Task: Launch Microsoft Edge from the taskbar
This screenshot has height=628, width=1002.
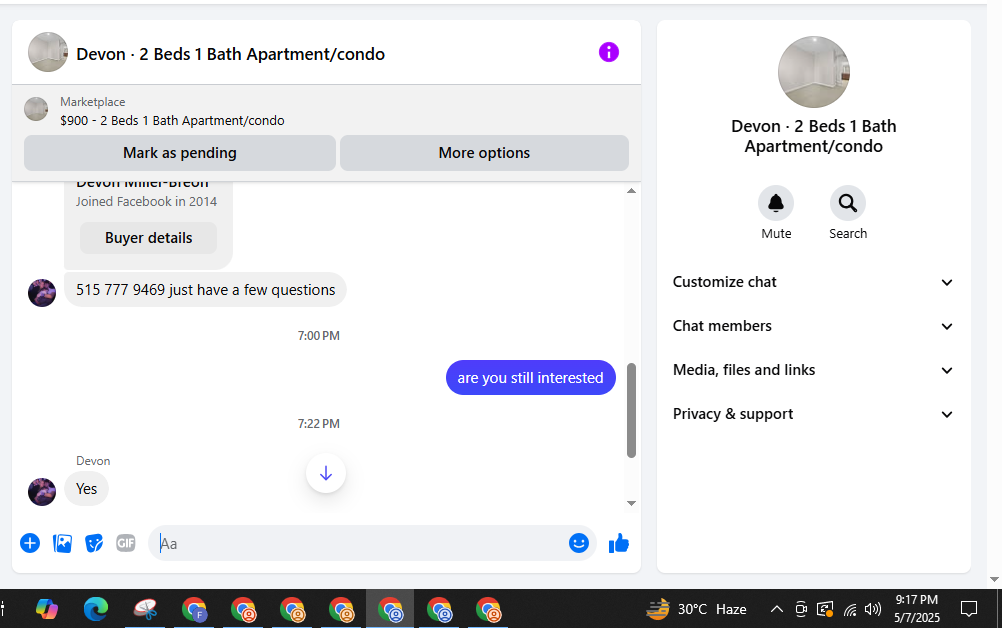Action: [96, 609]
